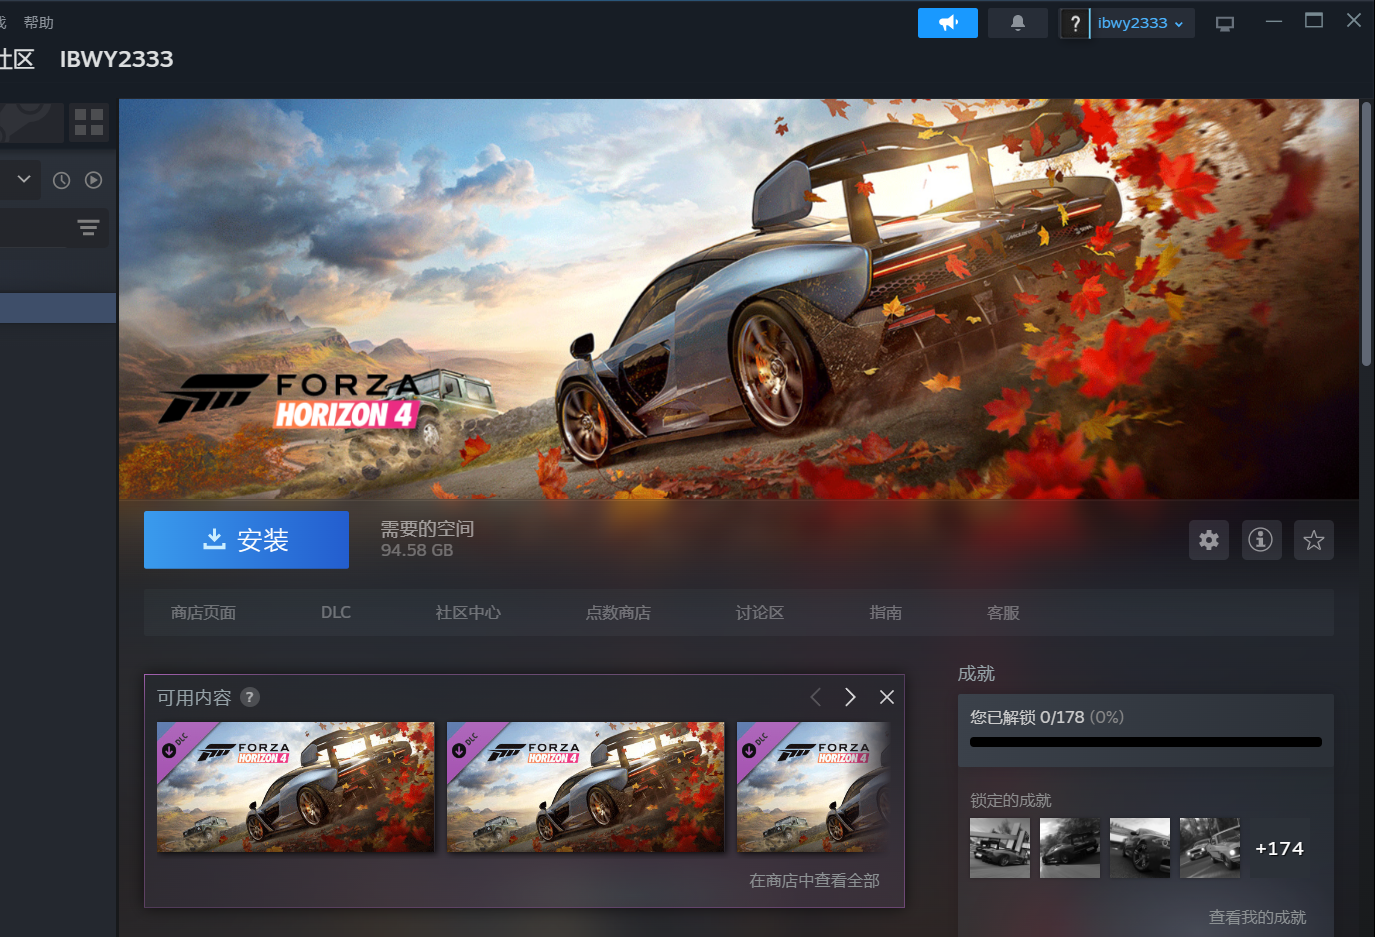
Task: Click the blue 安装 install button
Action: (246, 540)
